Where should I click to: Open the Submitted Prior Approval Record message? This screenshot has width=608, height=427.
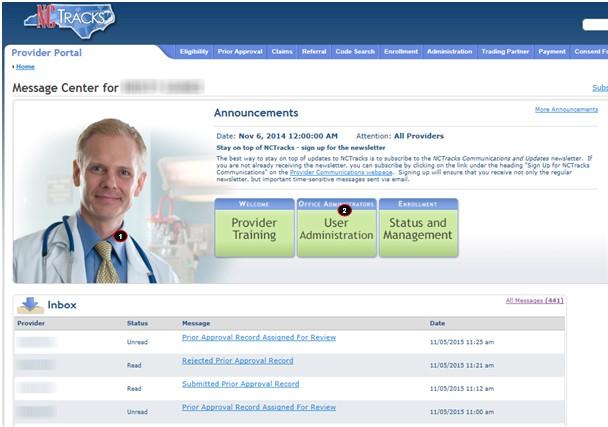(x=240, y=384)
